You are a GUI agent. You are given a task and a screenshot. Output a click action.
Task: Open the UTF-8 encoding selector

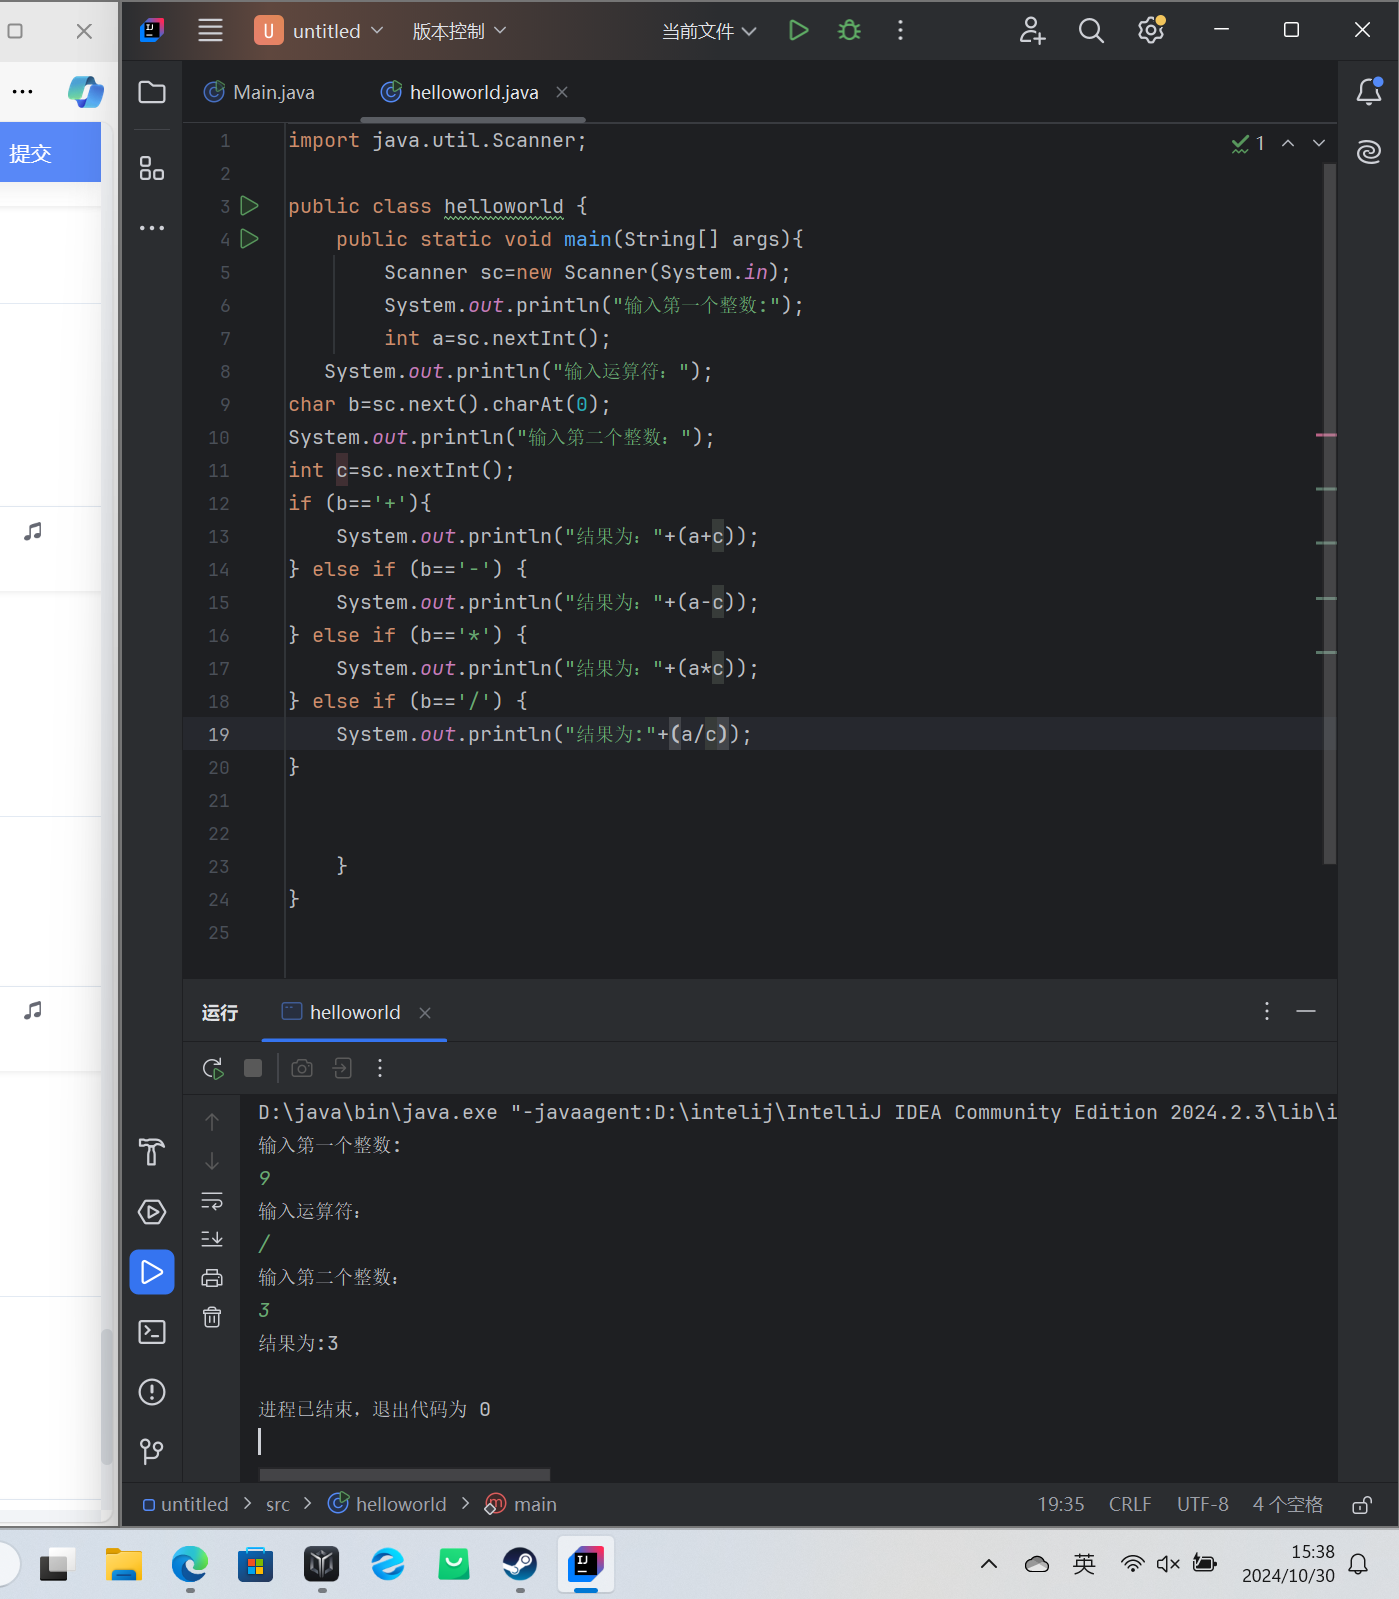coord(1202,1504)
